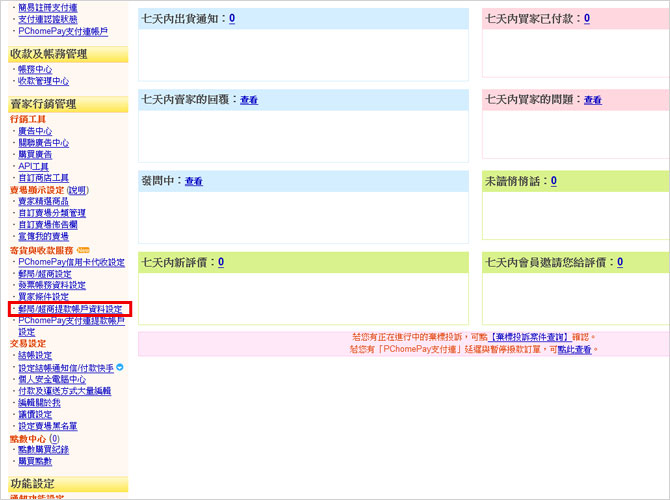Screen dimensions: 670x500
Task: Click the PChomePay支付連帳戶 link
Action: pos(62,31)
